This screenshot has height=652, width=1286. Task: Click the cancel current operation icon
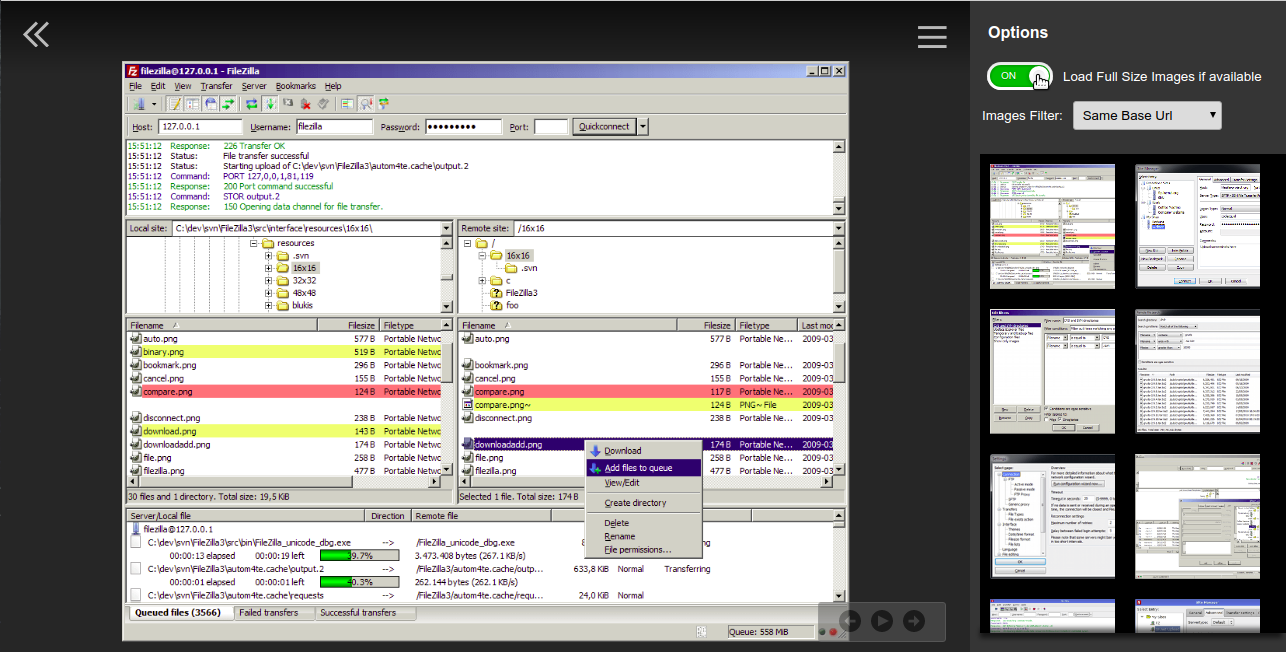point(288,102)
